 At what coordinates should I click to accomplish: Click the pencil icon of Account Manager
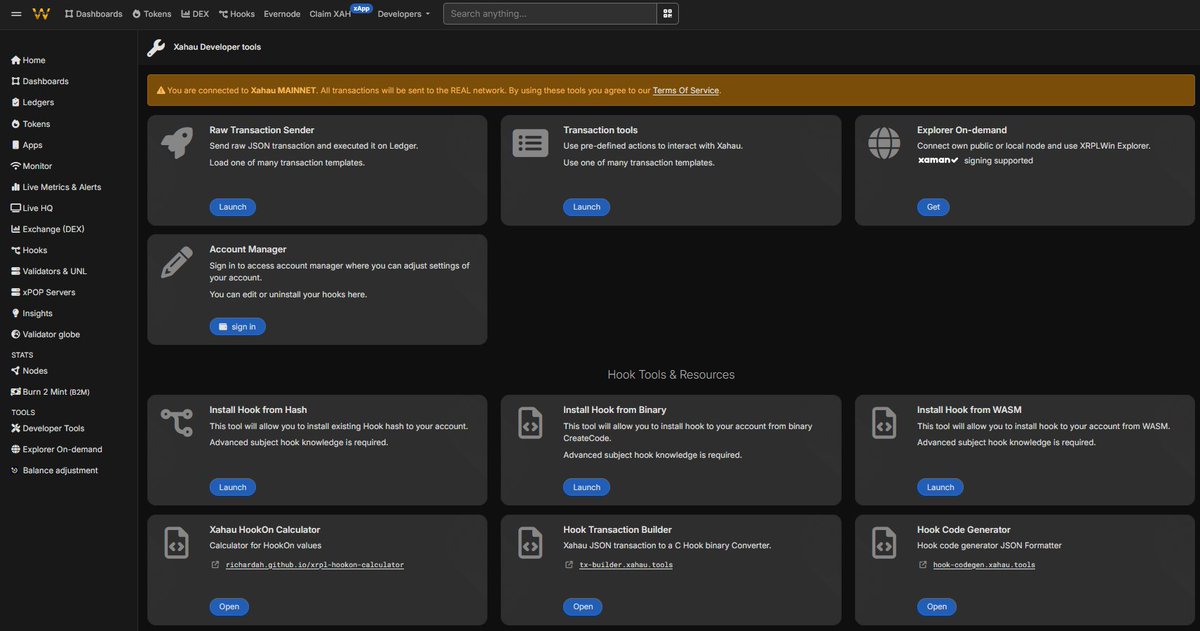coord(177,262)
